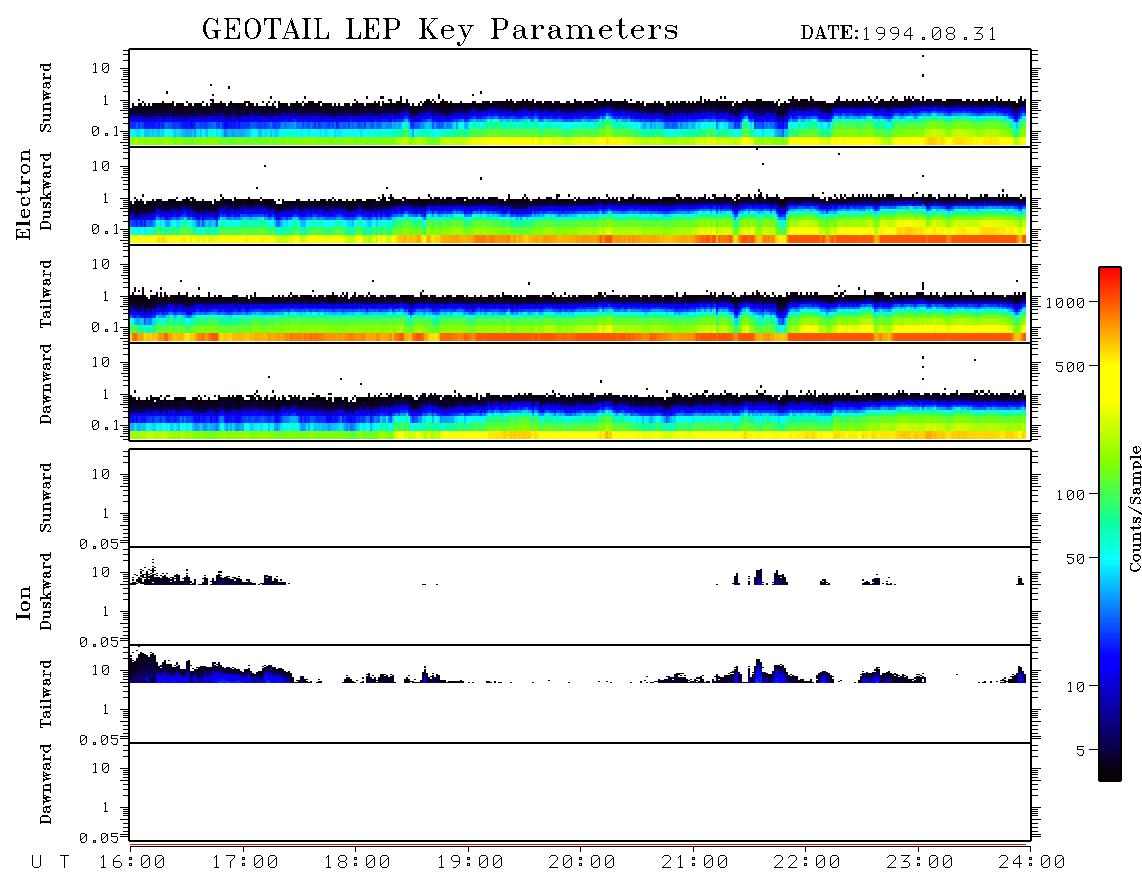
Task: Click the "18:00" time tick label
Action: [x=357, y=862]
